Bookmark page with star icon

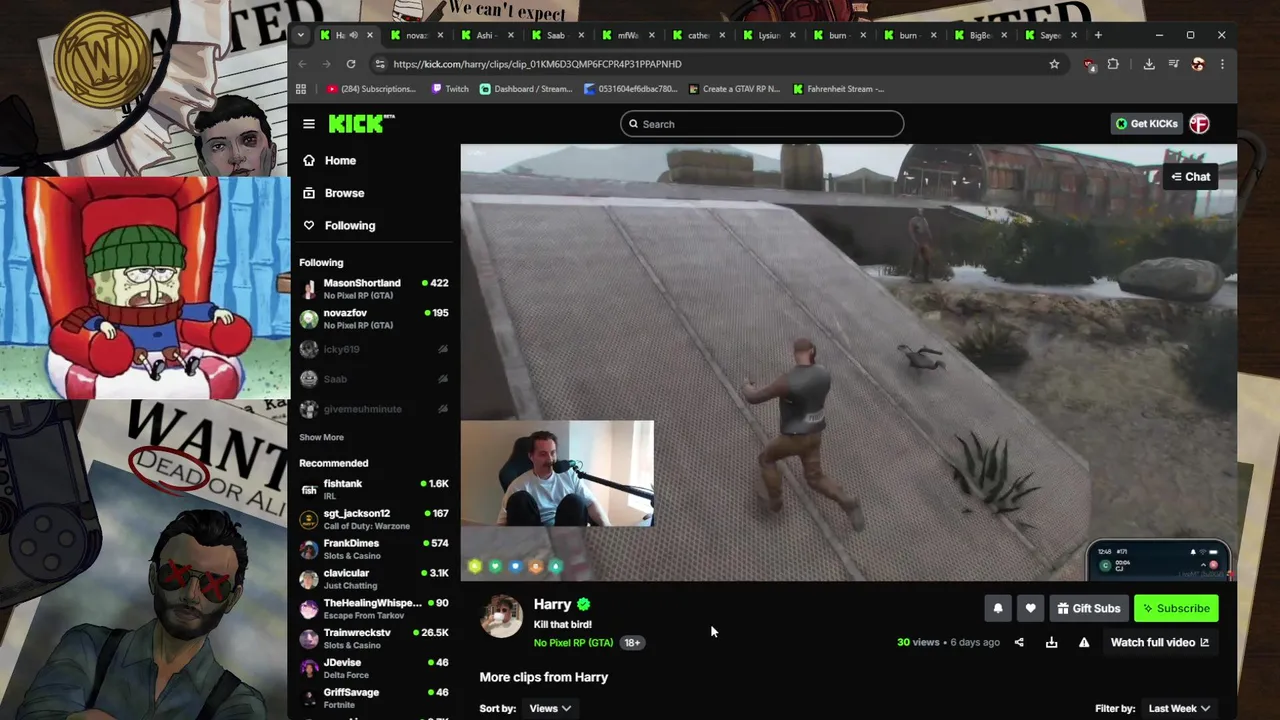tap(1054, 64)
